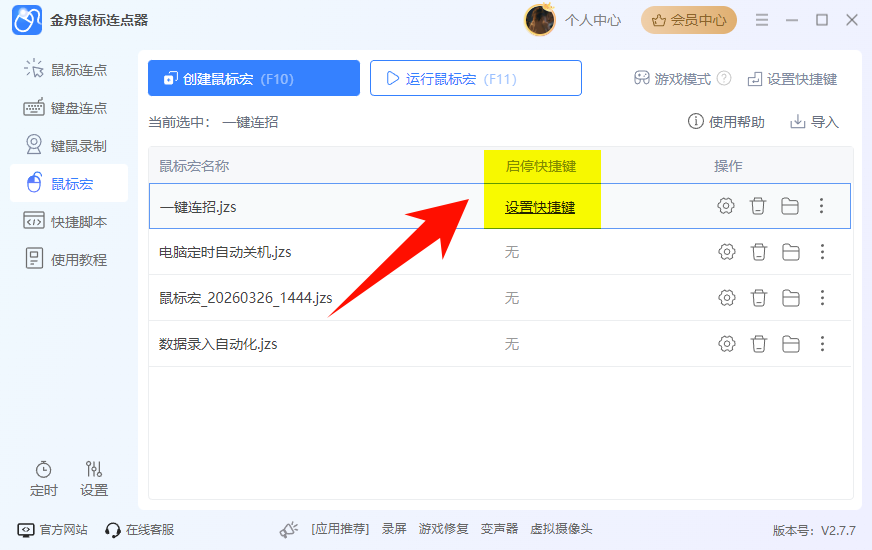Open 使用帮助 help
872x550 pixels.
[x=726, y=122]
